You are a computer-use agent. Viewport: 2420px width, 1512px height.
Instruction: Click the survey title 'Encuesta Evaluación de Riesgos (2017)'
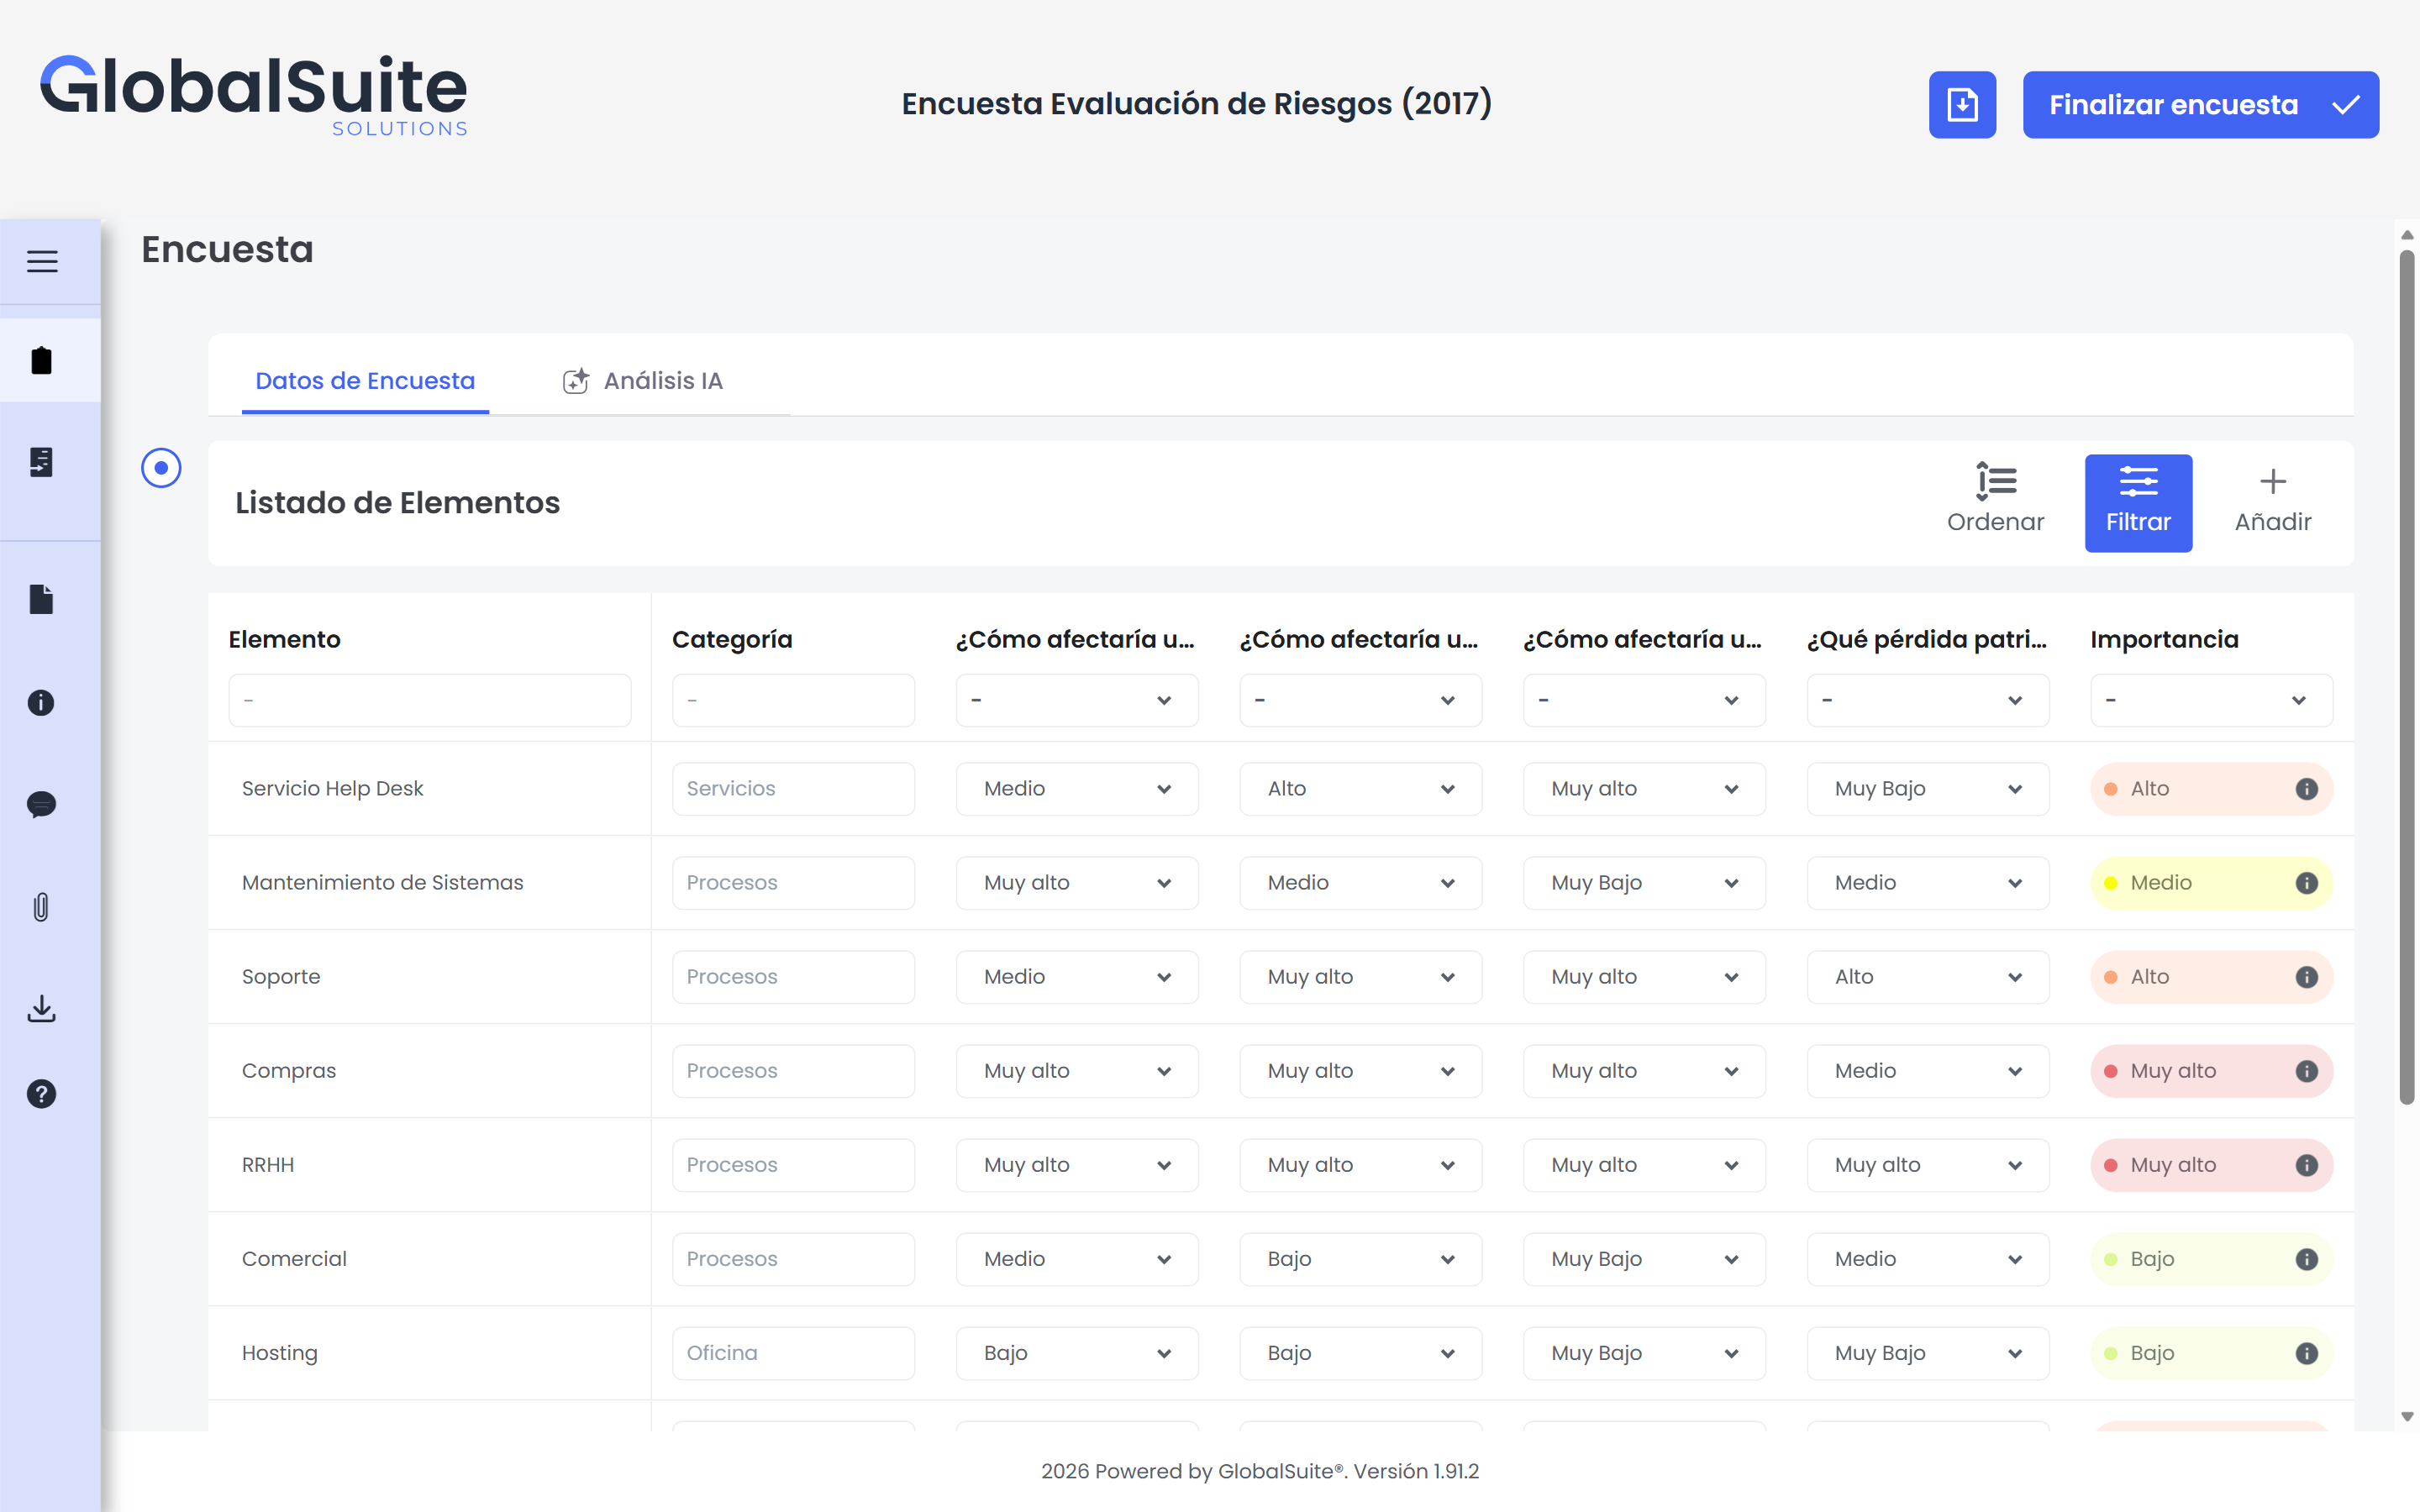coord(1196,103)
